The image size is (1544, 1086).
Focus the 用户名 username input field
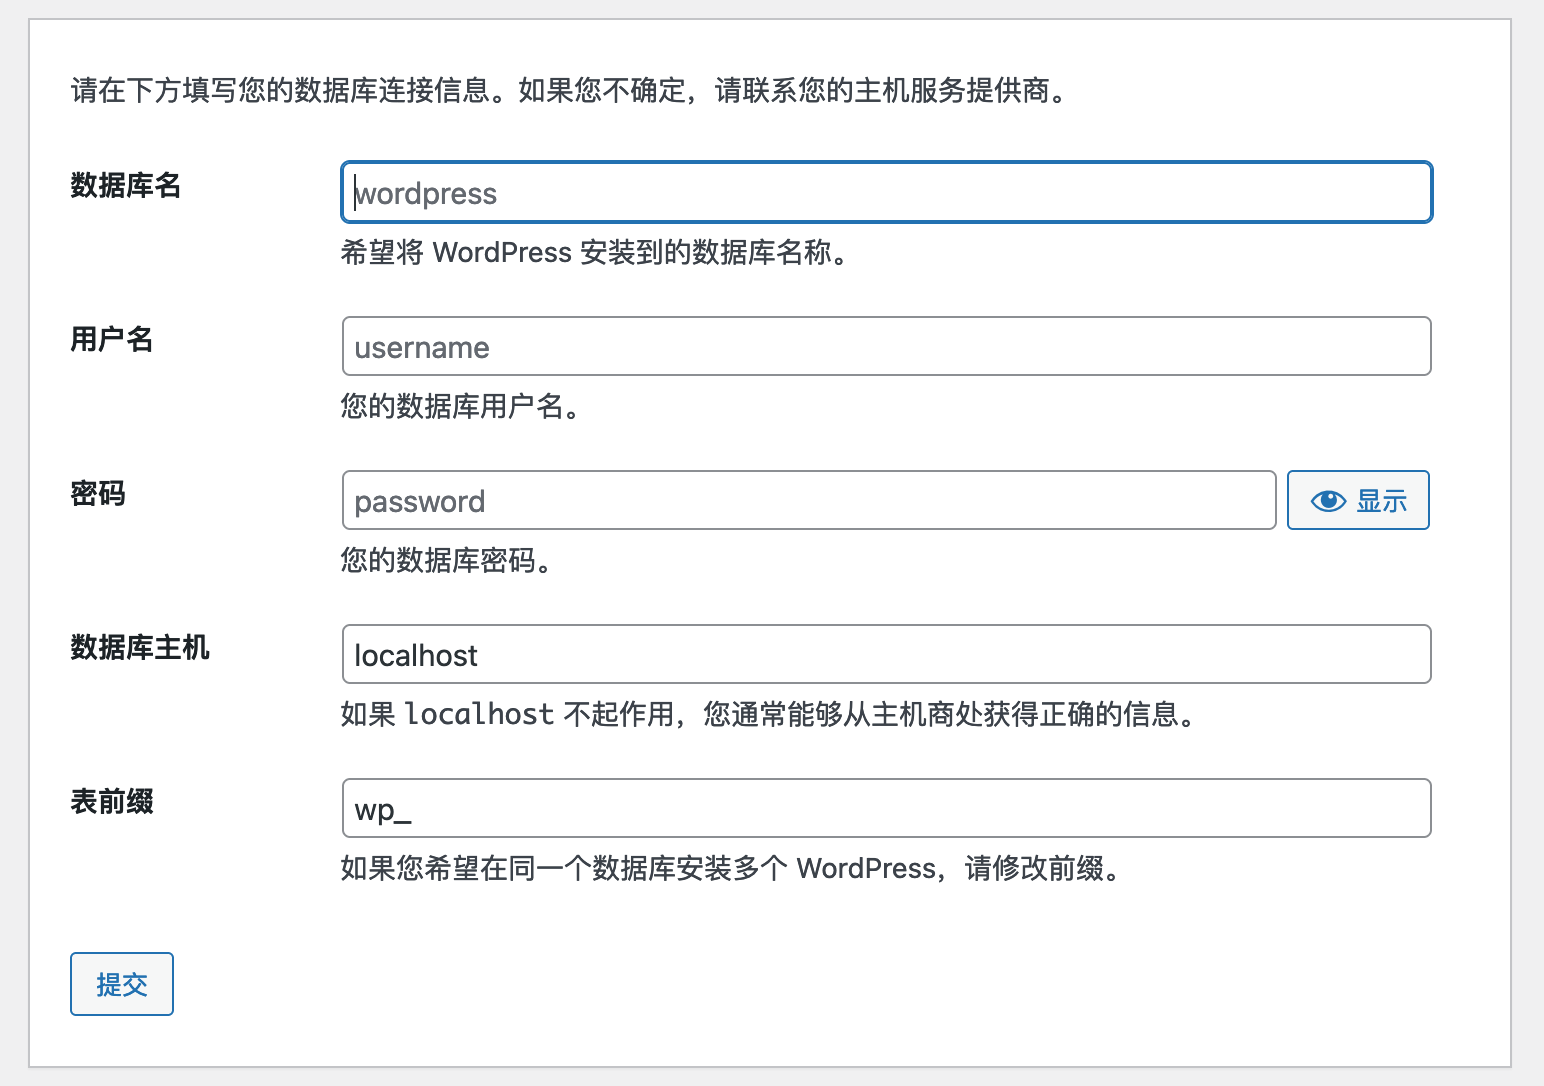pyautogui.click(x=886, y=346)
